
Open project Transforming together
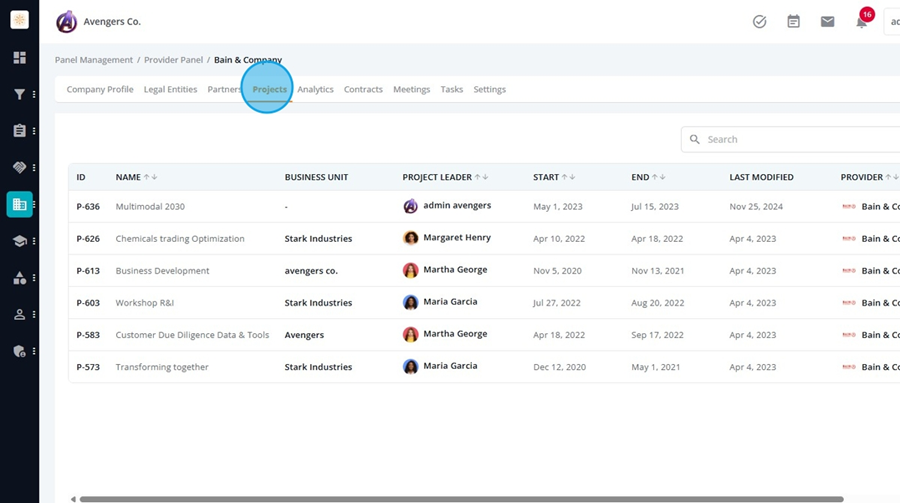click(x=162, y=367)
